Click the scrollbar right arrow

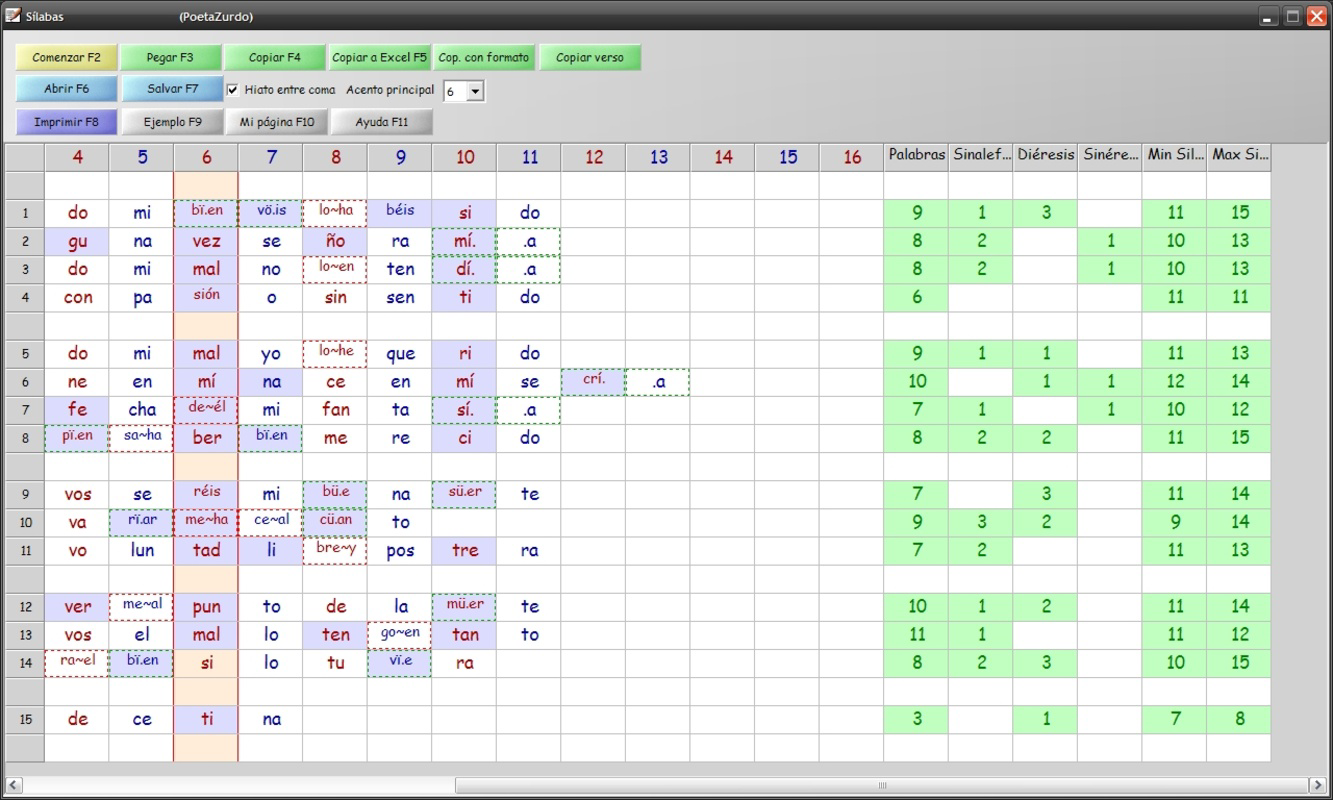[1317, 786]
